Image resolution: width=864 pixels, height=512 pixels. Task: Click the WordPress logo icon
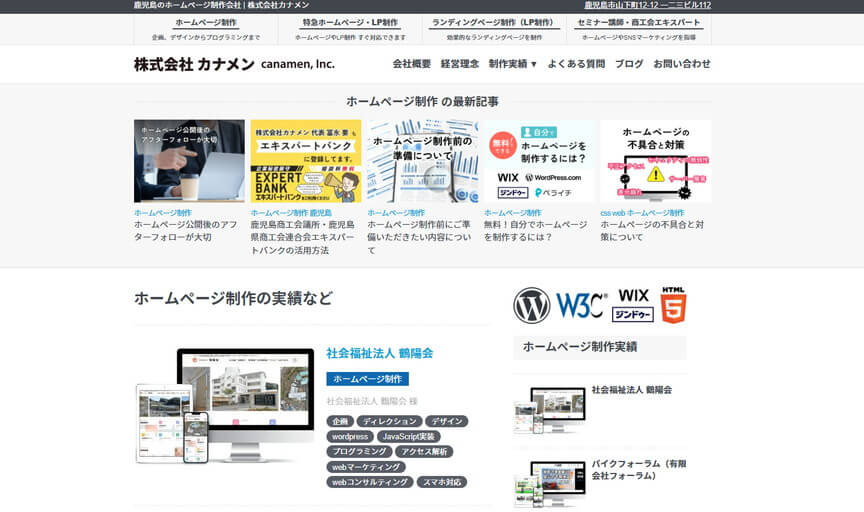click(x=532, y=305)
